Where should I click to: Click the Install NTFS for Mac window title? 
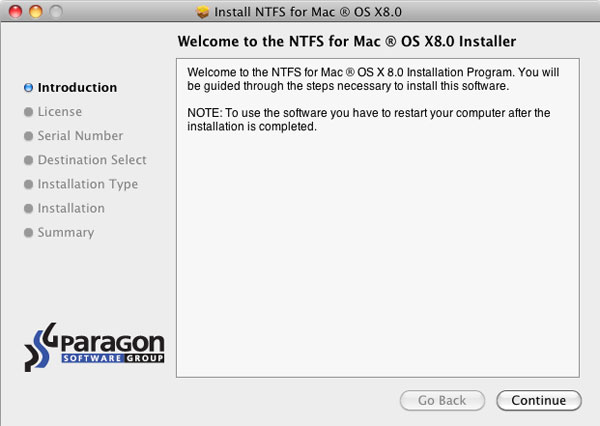click(307, 12)
